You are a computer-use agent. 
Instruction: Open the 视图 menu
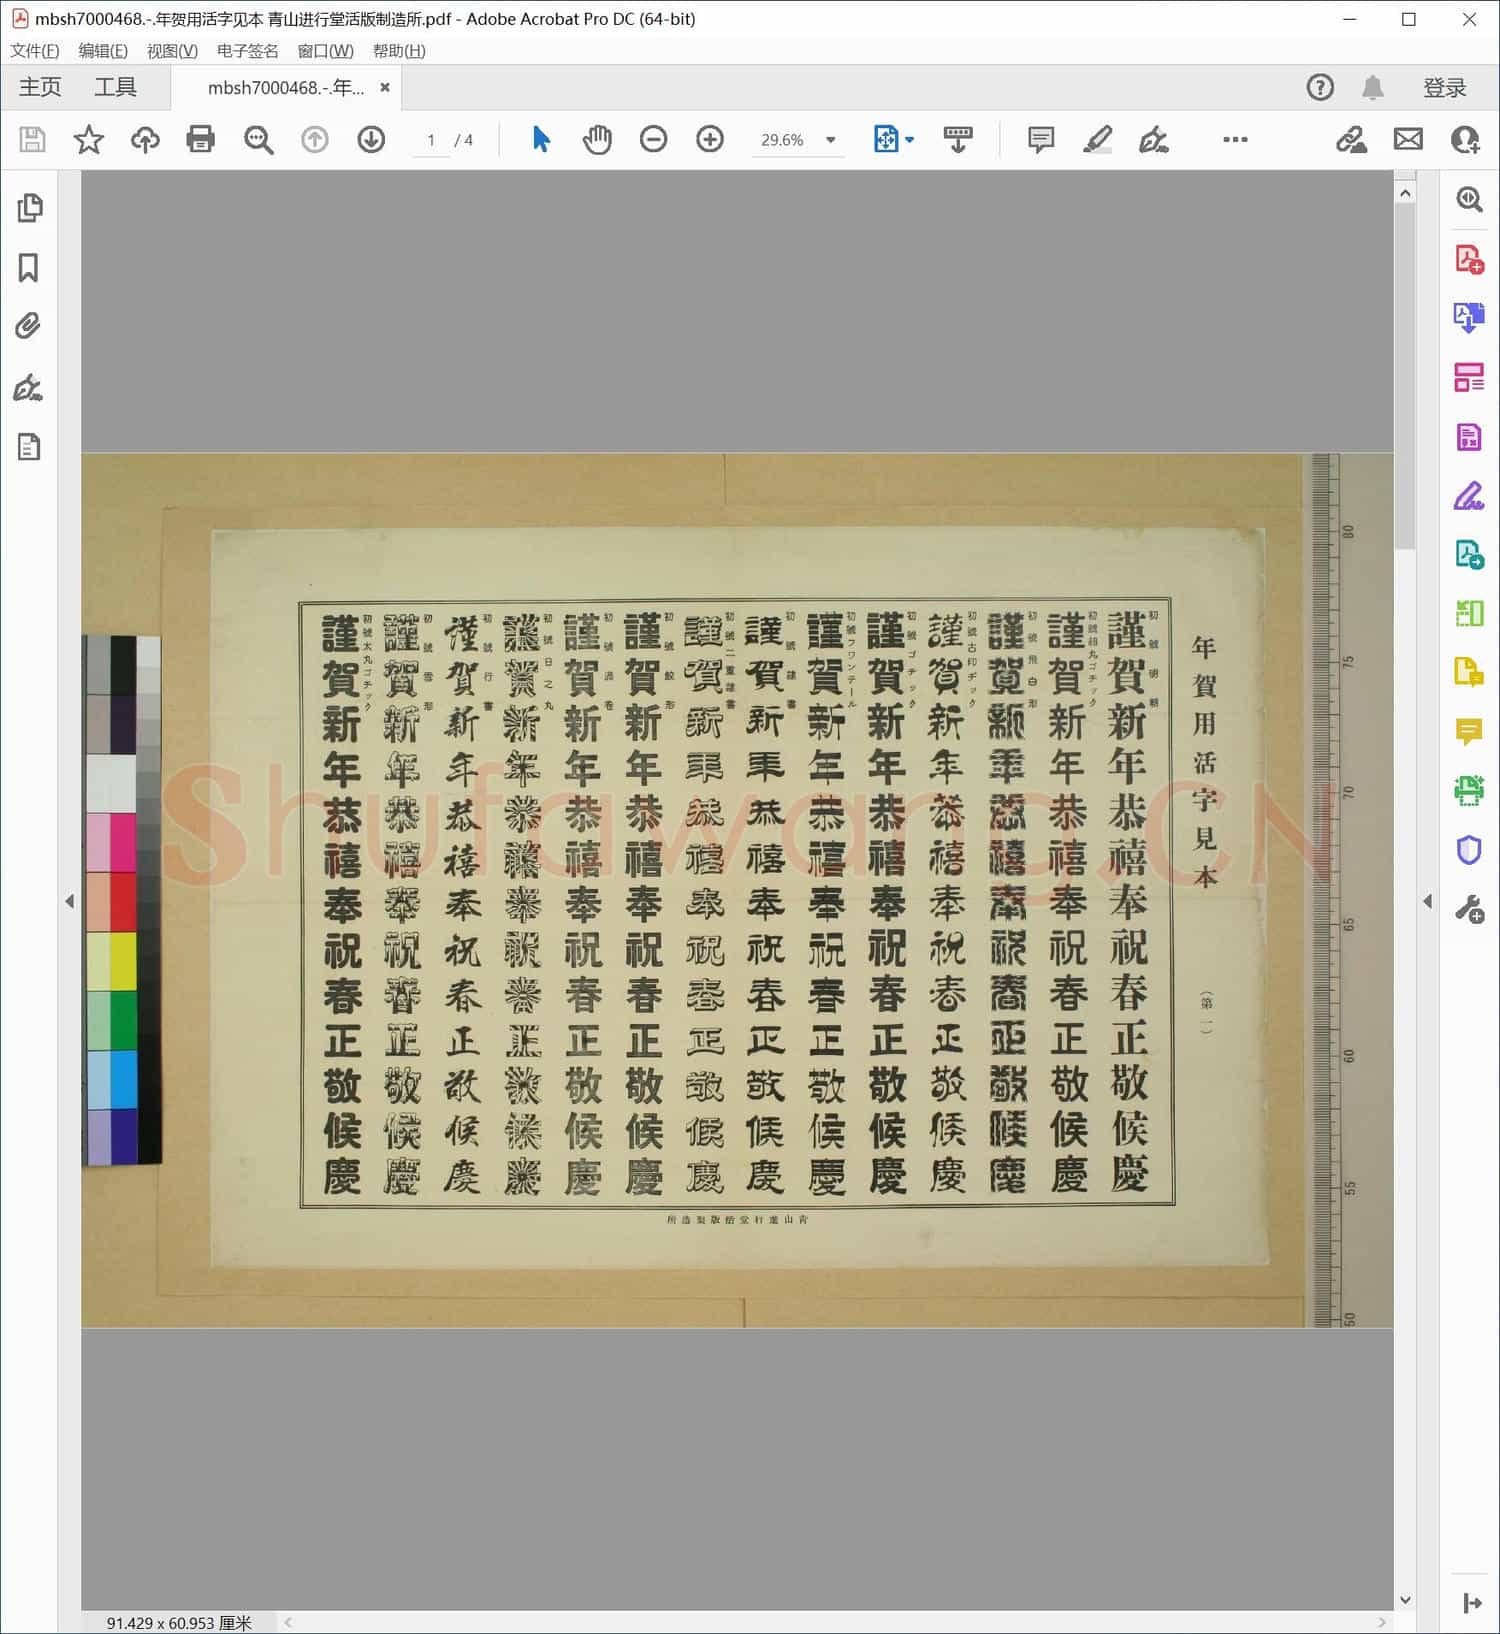[x=172, y=51]
